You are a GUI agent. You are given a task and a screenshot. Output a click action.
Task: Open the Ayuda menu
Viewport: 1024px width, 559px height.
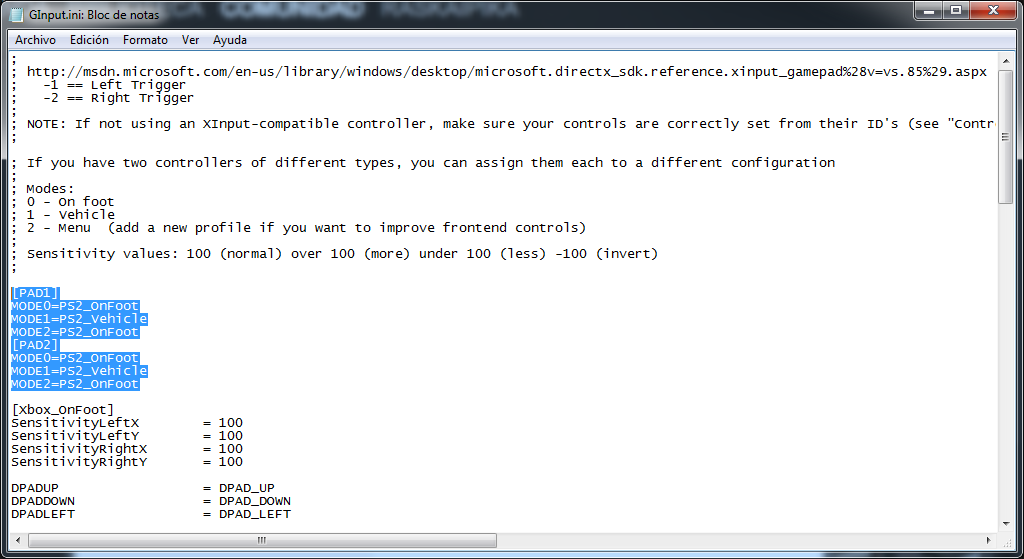(x=230, y=40)
